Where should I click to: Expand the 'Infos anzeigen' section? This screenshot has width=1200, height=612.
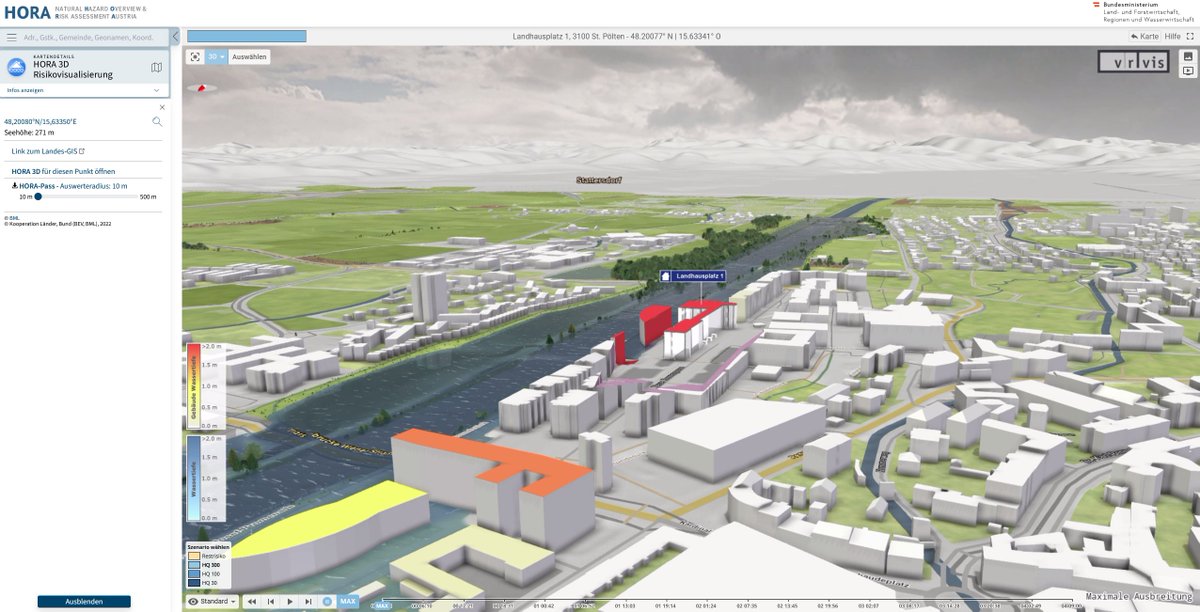coord(84,90)
